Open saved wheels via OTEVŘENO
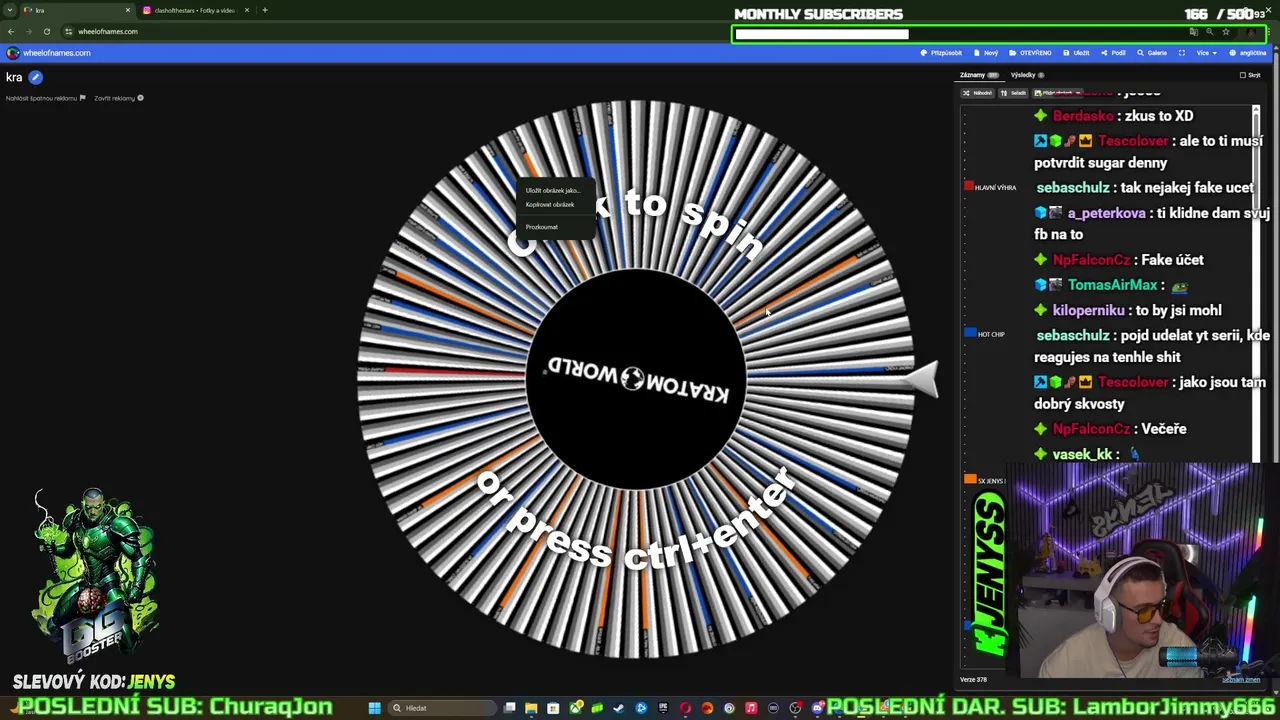Viewport: 1280px width, 720px height. tap(1030, 53)
